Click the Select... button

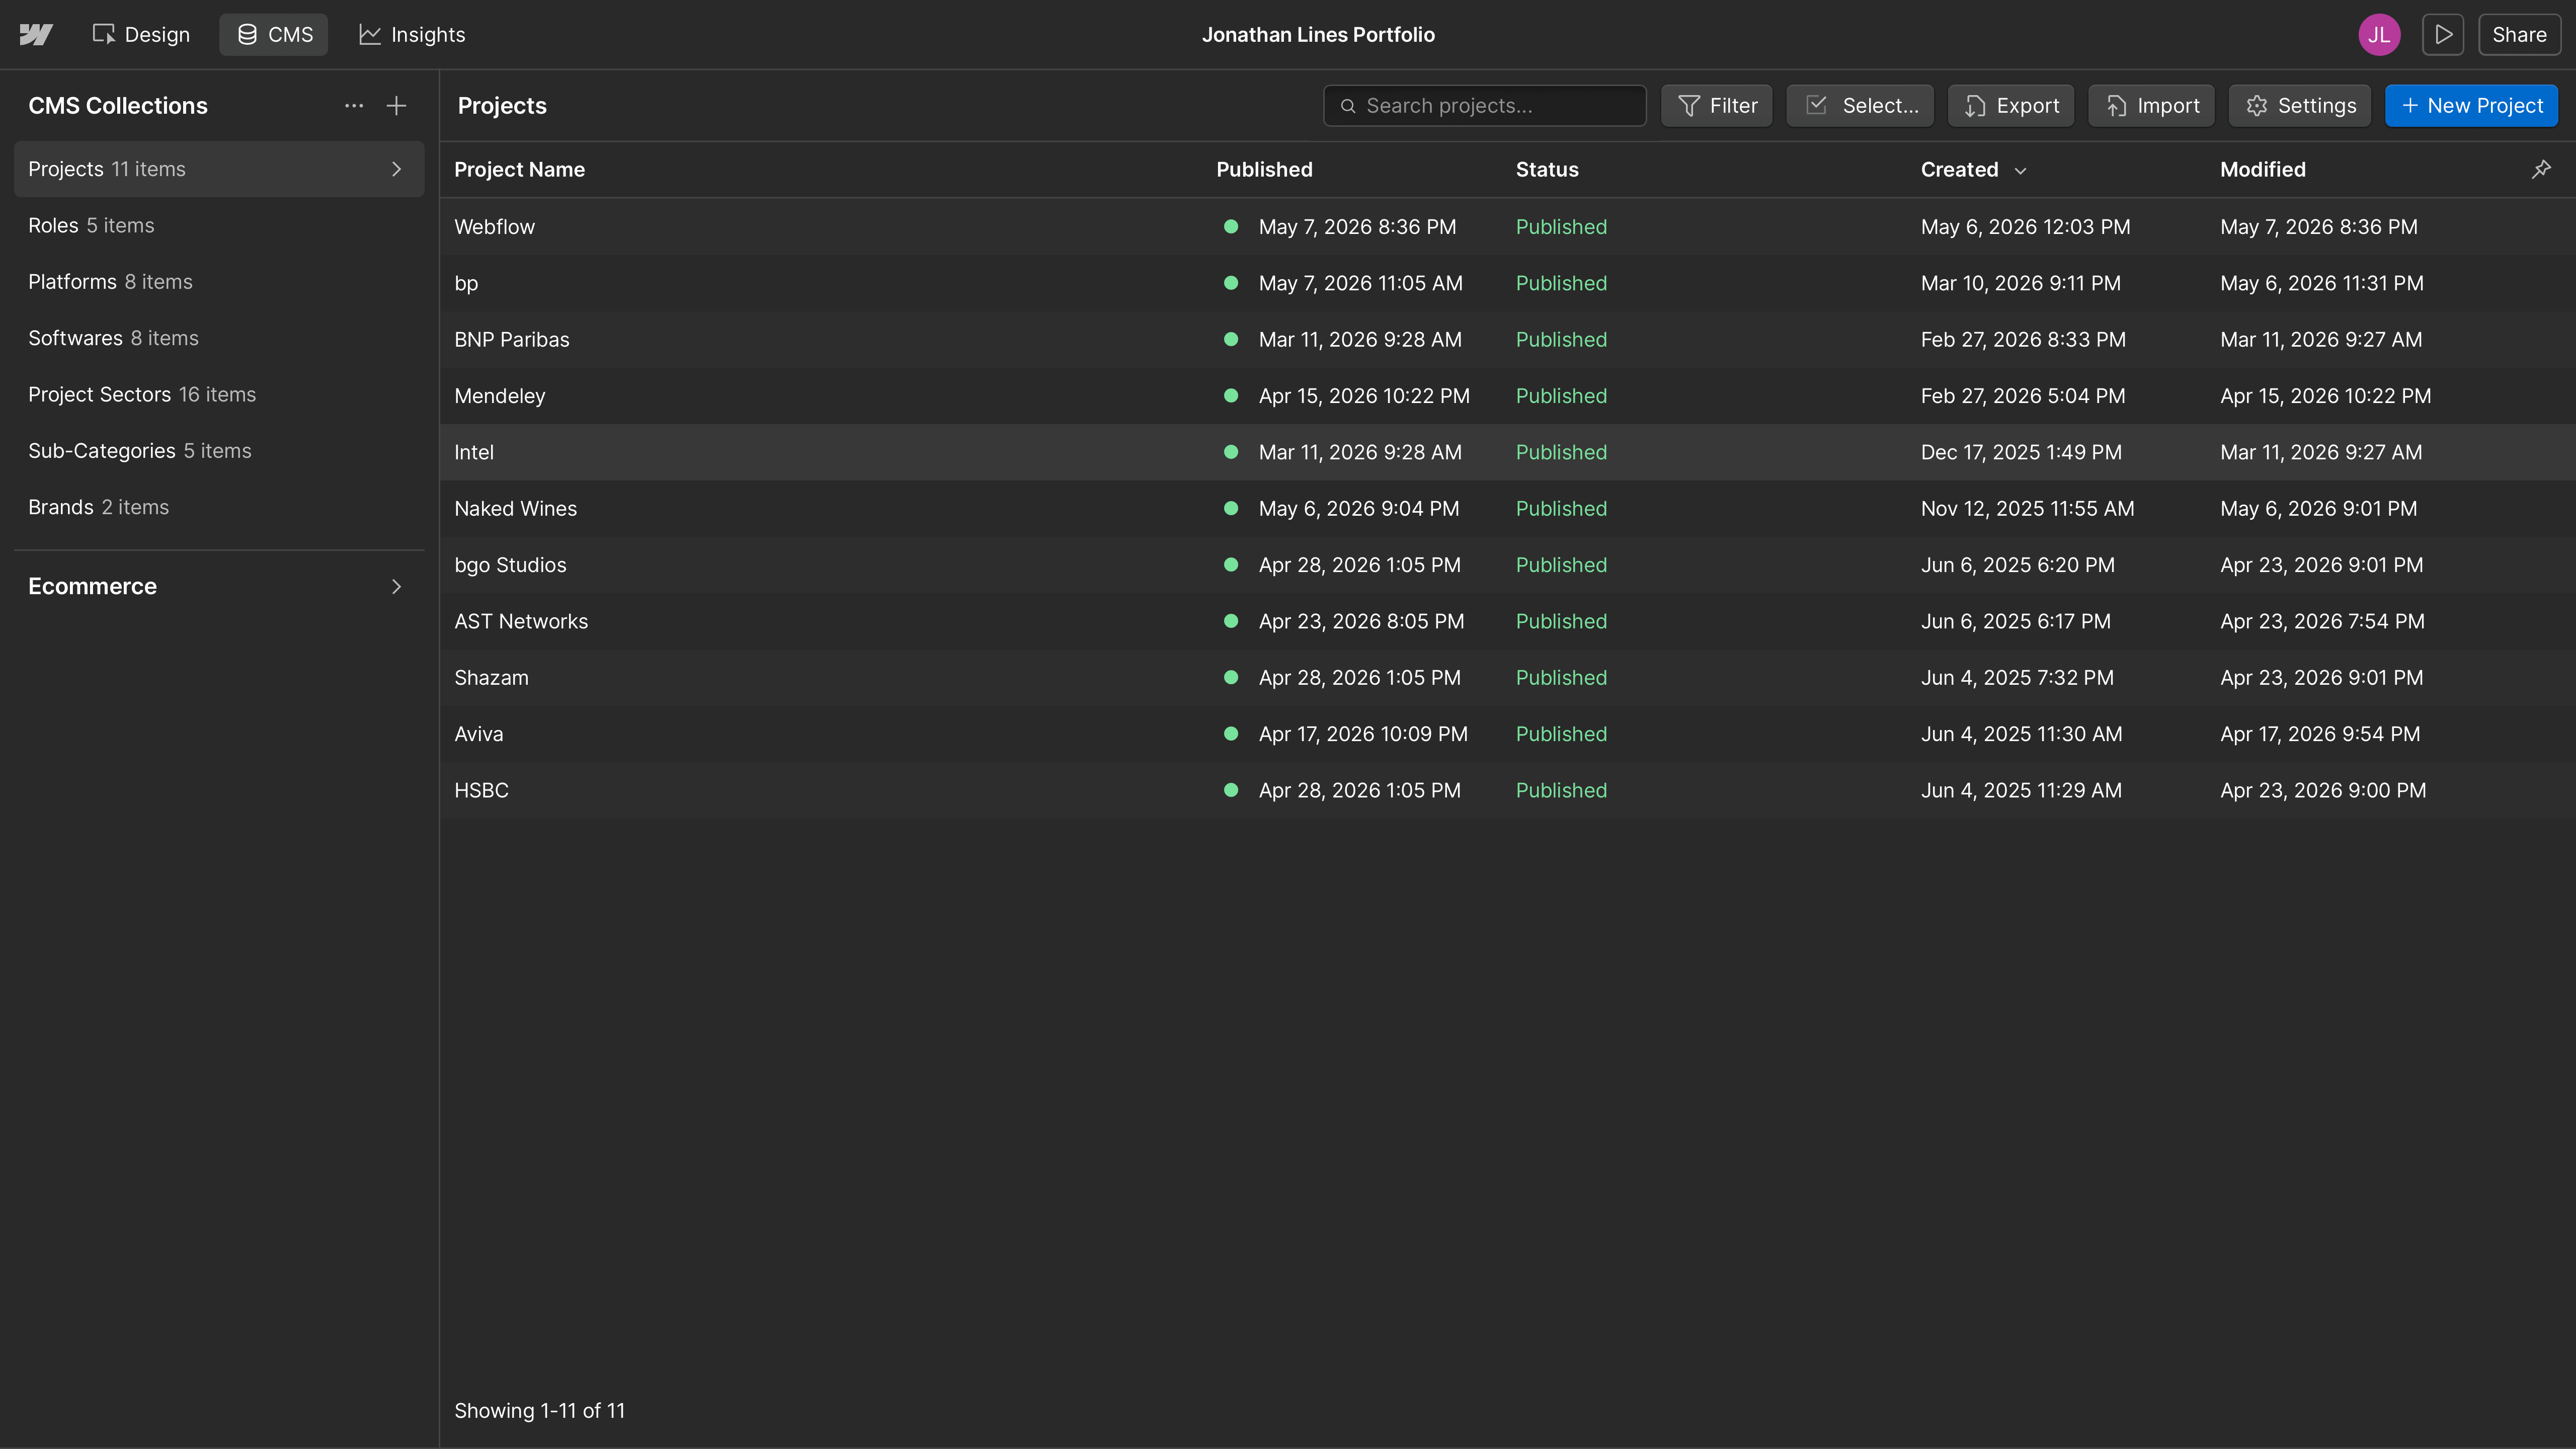tap(1860, 106)
